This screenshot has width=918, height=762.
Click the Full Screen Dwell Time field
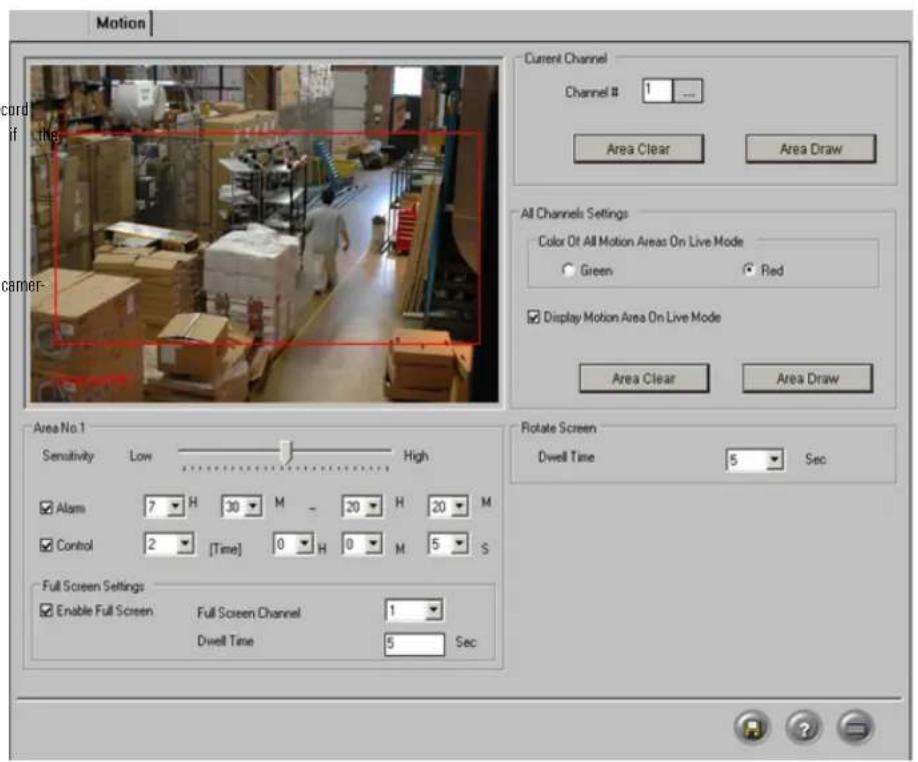pyautogui.click(x=414, y=644)
